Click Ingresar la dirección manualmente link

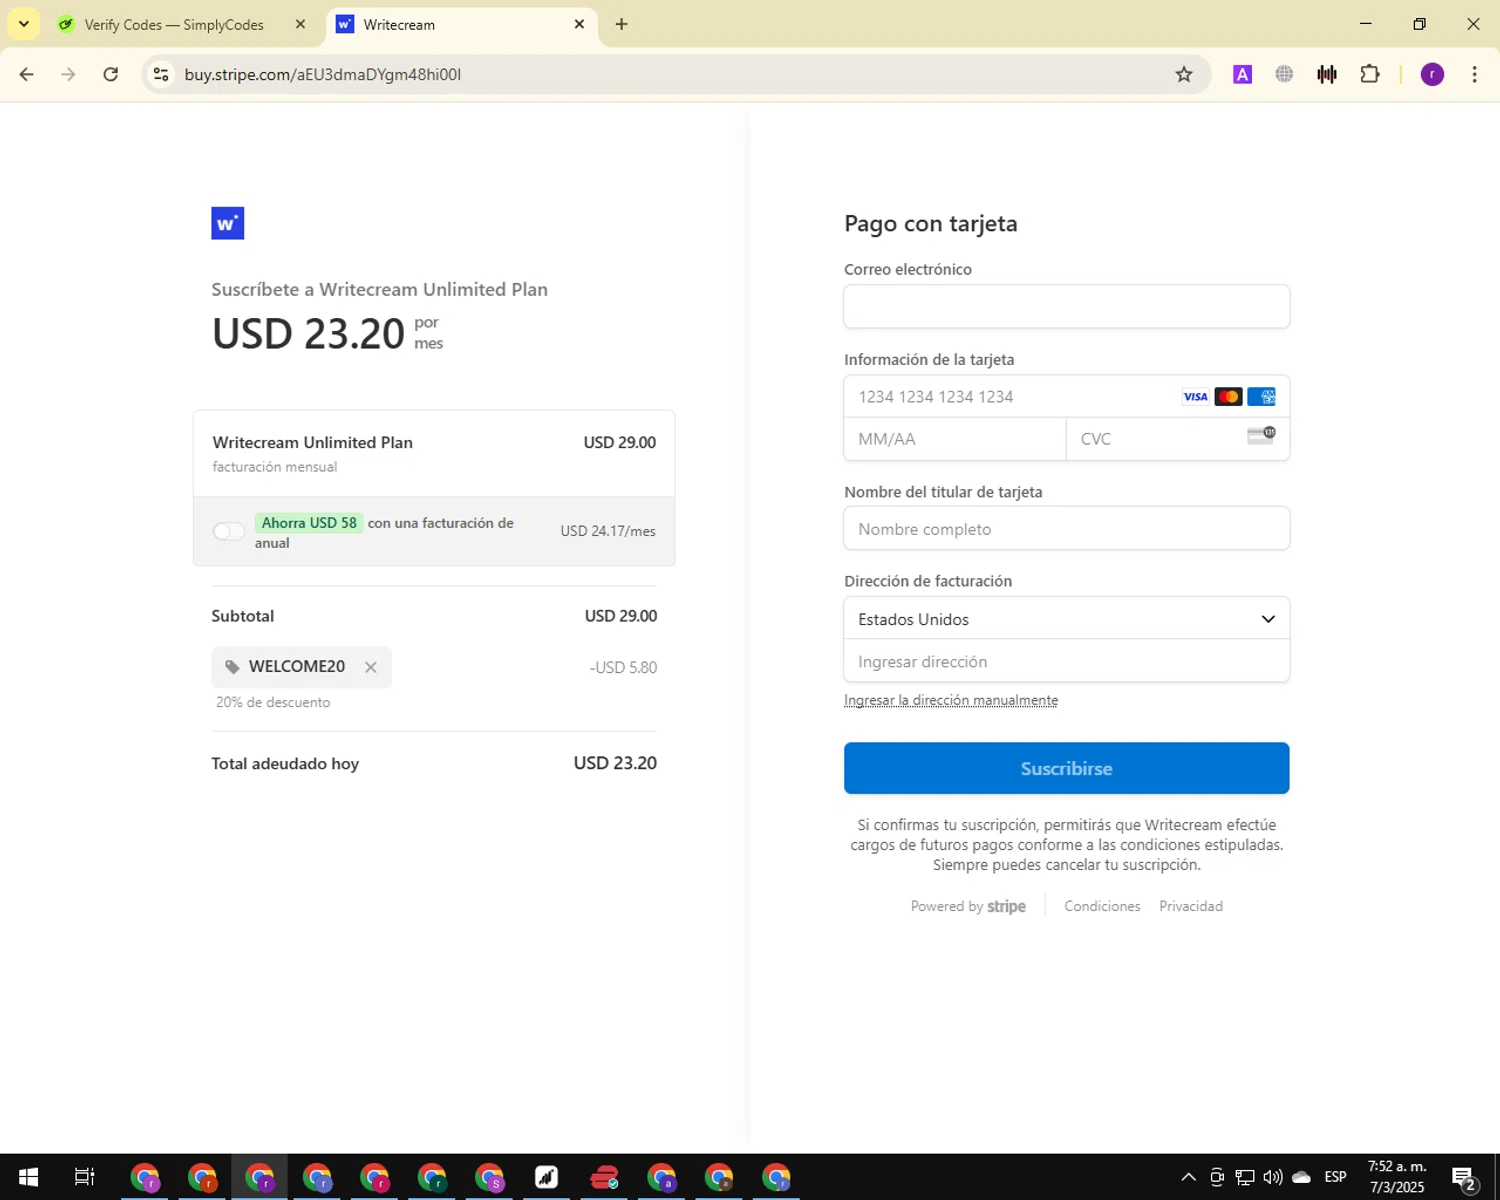tap(951, 700)
